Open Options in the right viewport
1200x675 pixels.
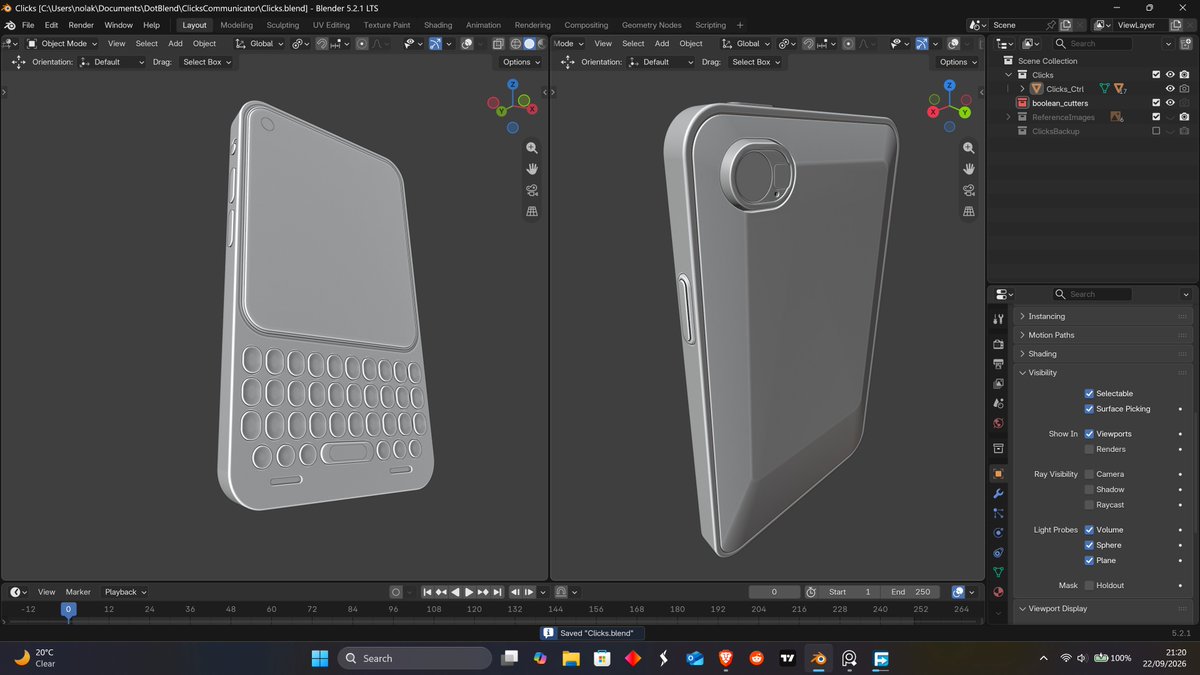958,62
